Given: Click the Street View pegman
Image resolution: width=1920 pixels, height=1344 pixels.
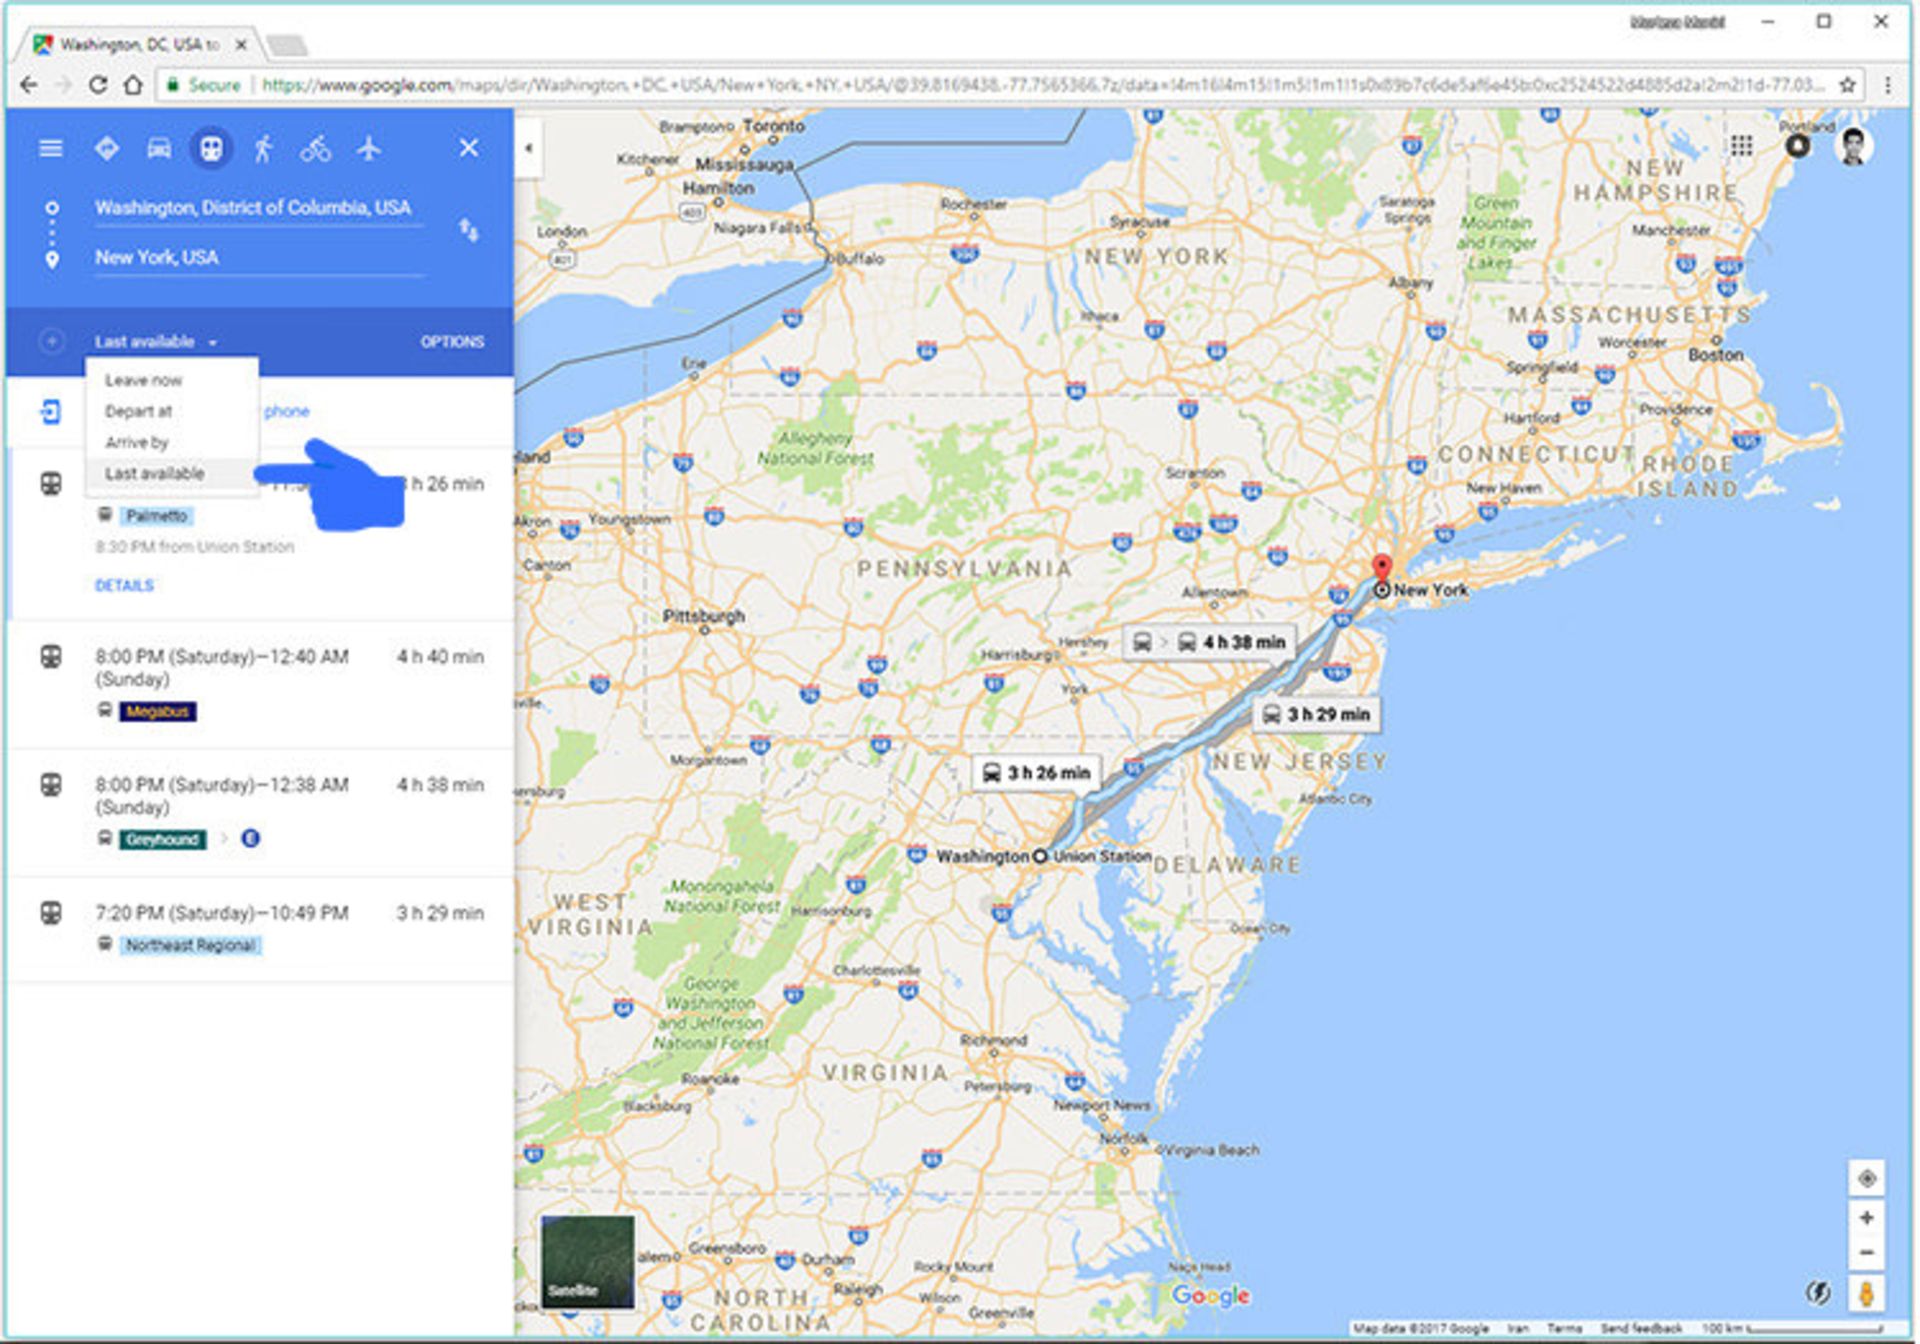Looking at the screenshot, I should pyautogui.click(x=1866, y=1293).
